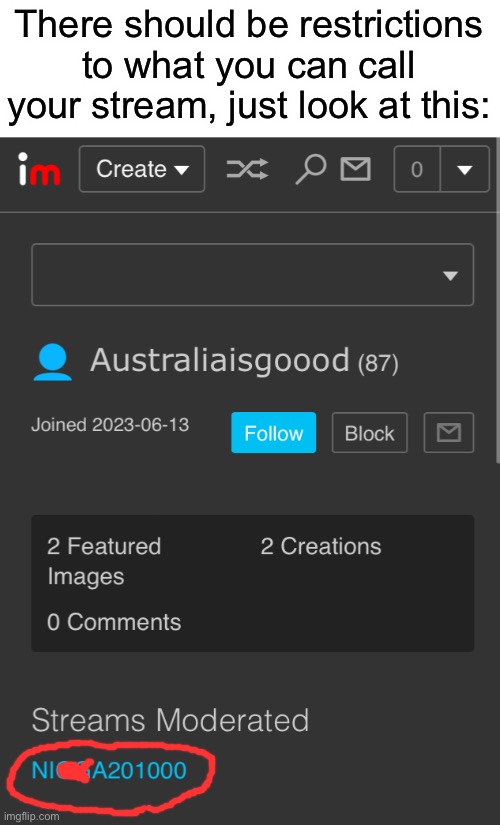Image resolution: width=500 pixels, height=825 pixels.
Task: Click the (87) points next to username
Action: (378, 364)
